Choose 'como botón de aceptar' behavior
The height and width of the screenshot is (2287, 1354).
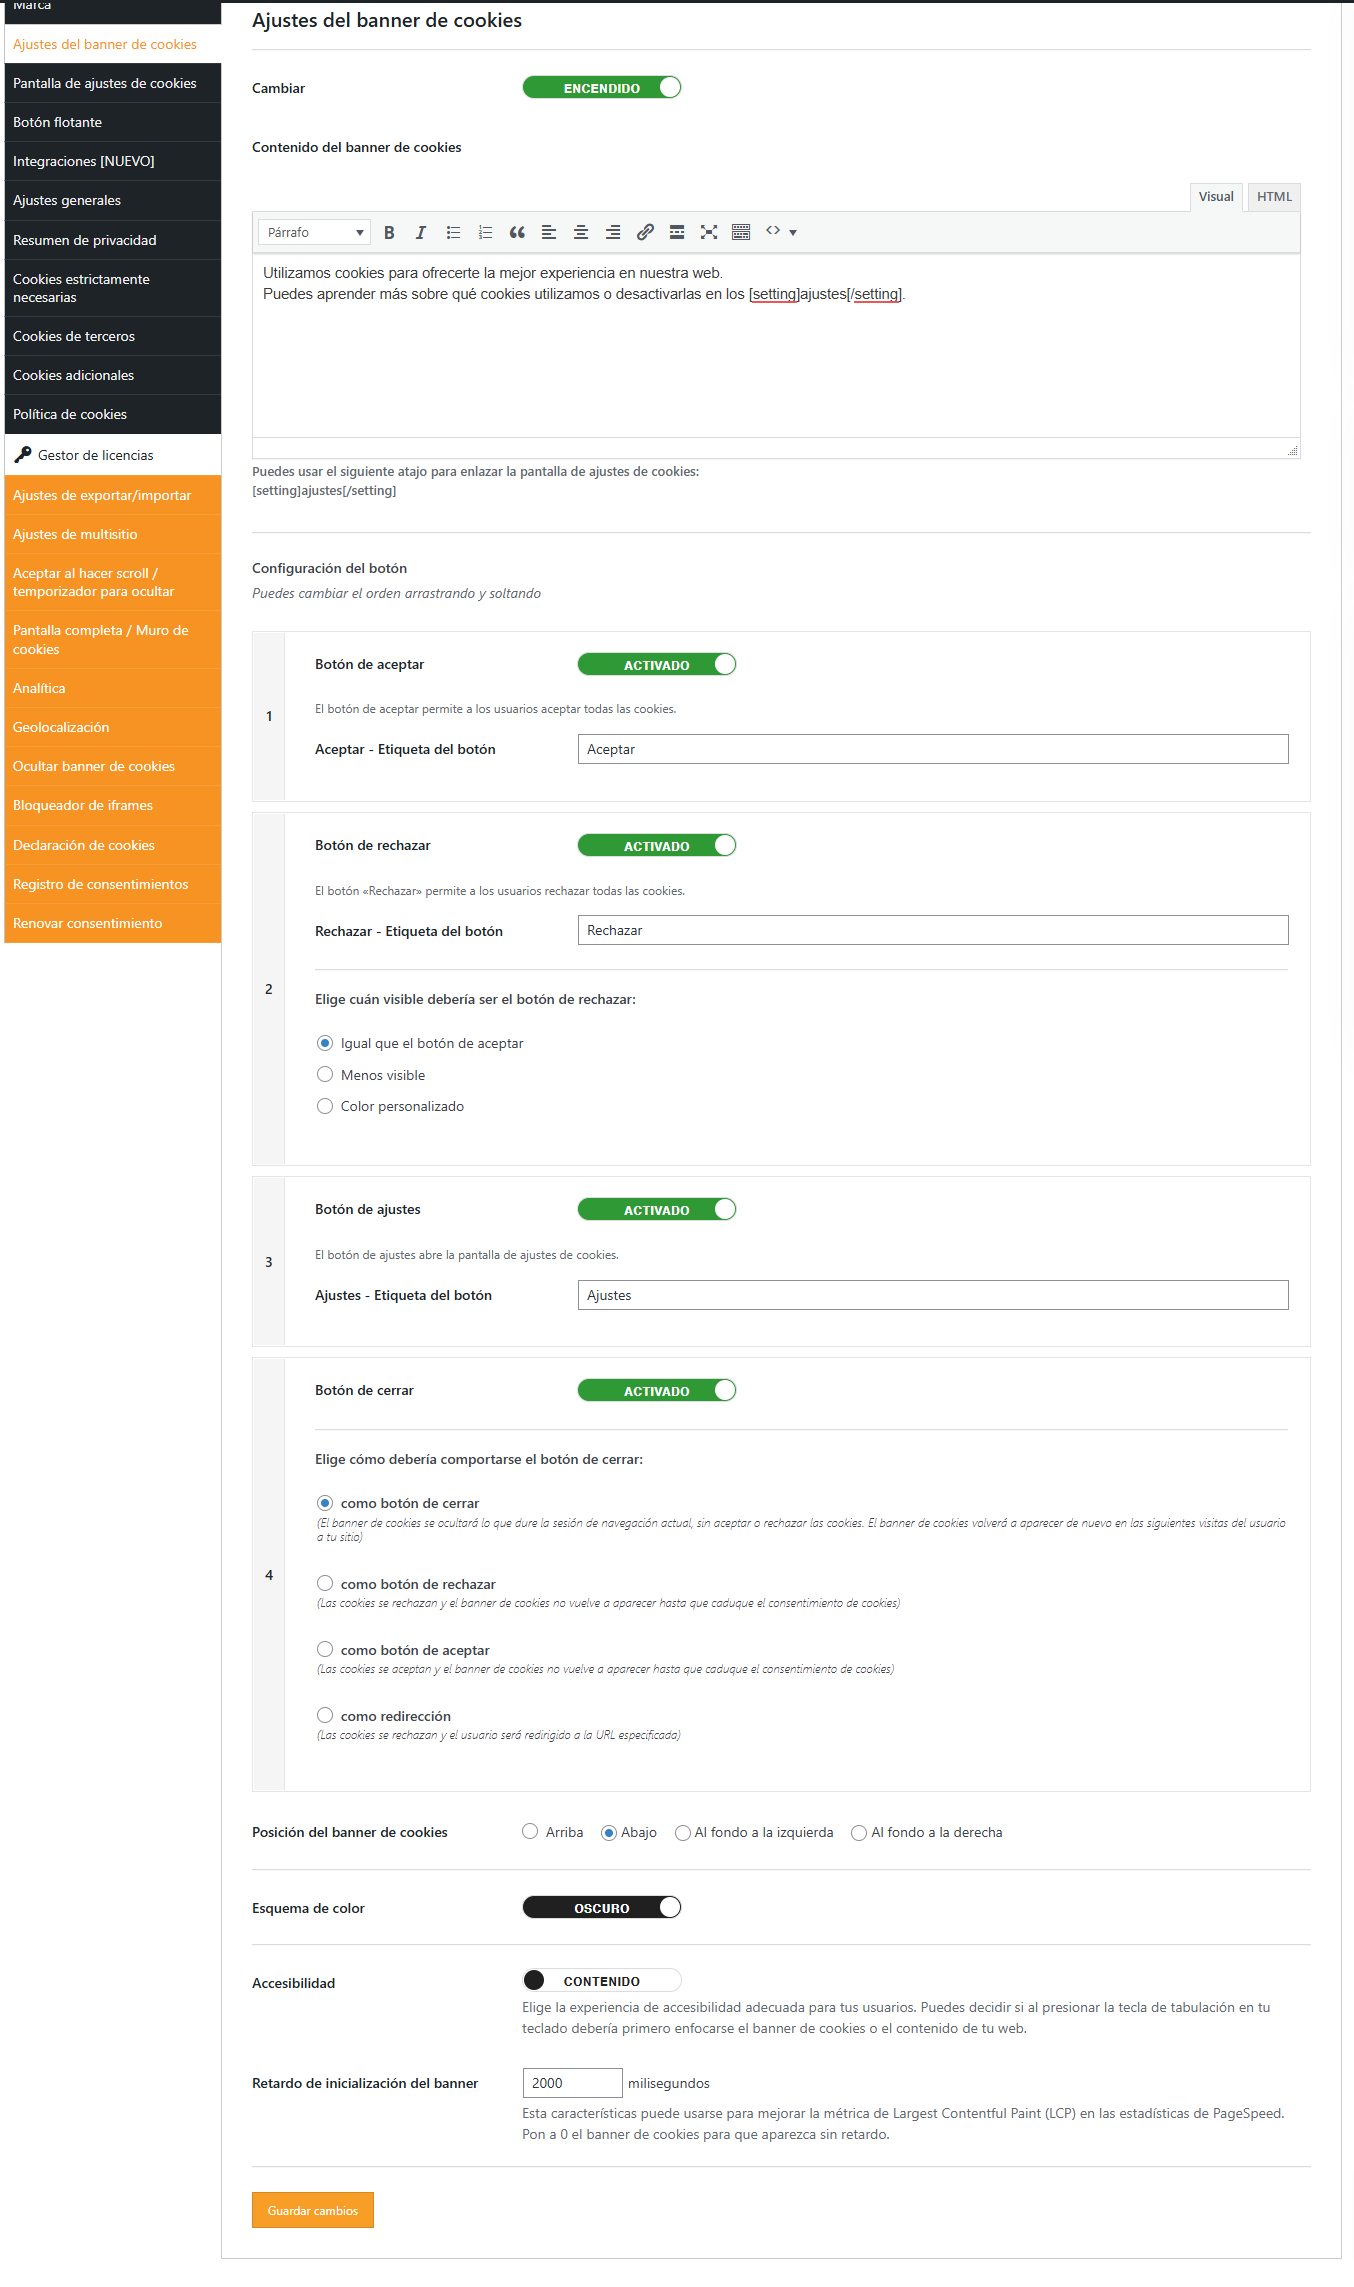tap(325, 1650)
